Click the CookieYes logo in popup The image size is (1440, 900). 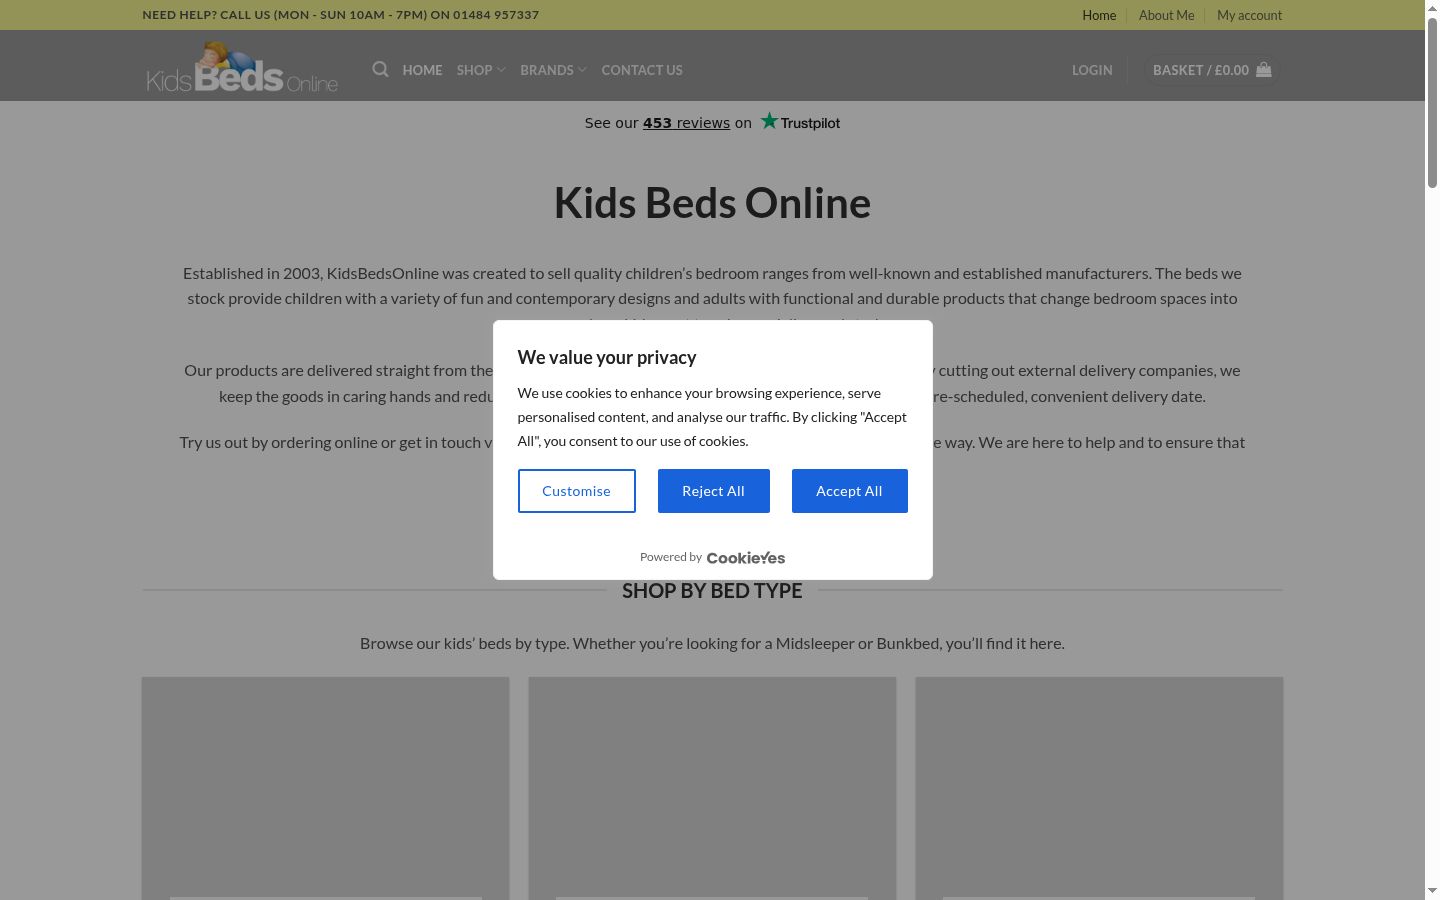point(745,558)
